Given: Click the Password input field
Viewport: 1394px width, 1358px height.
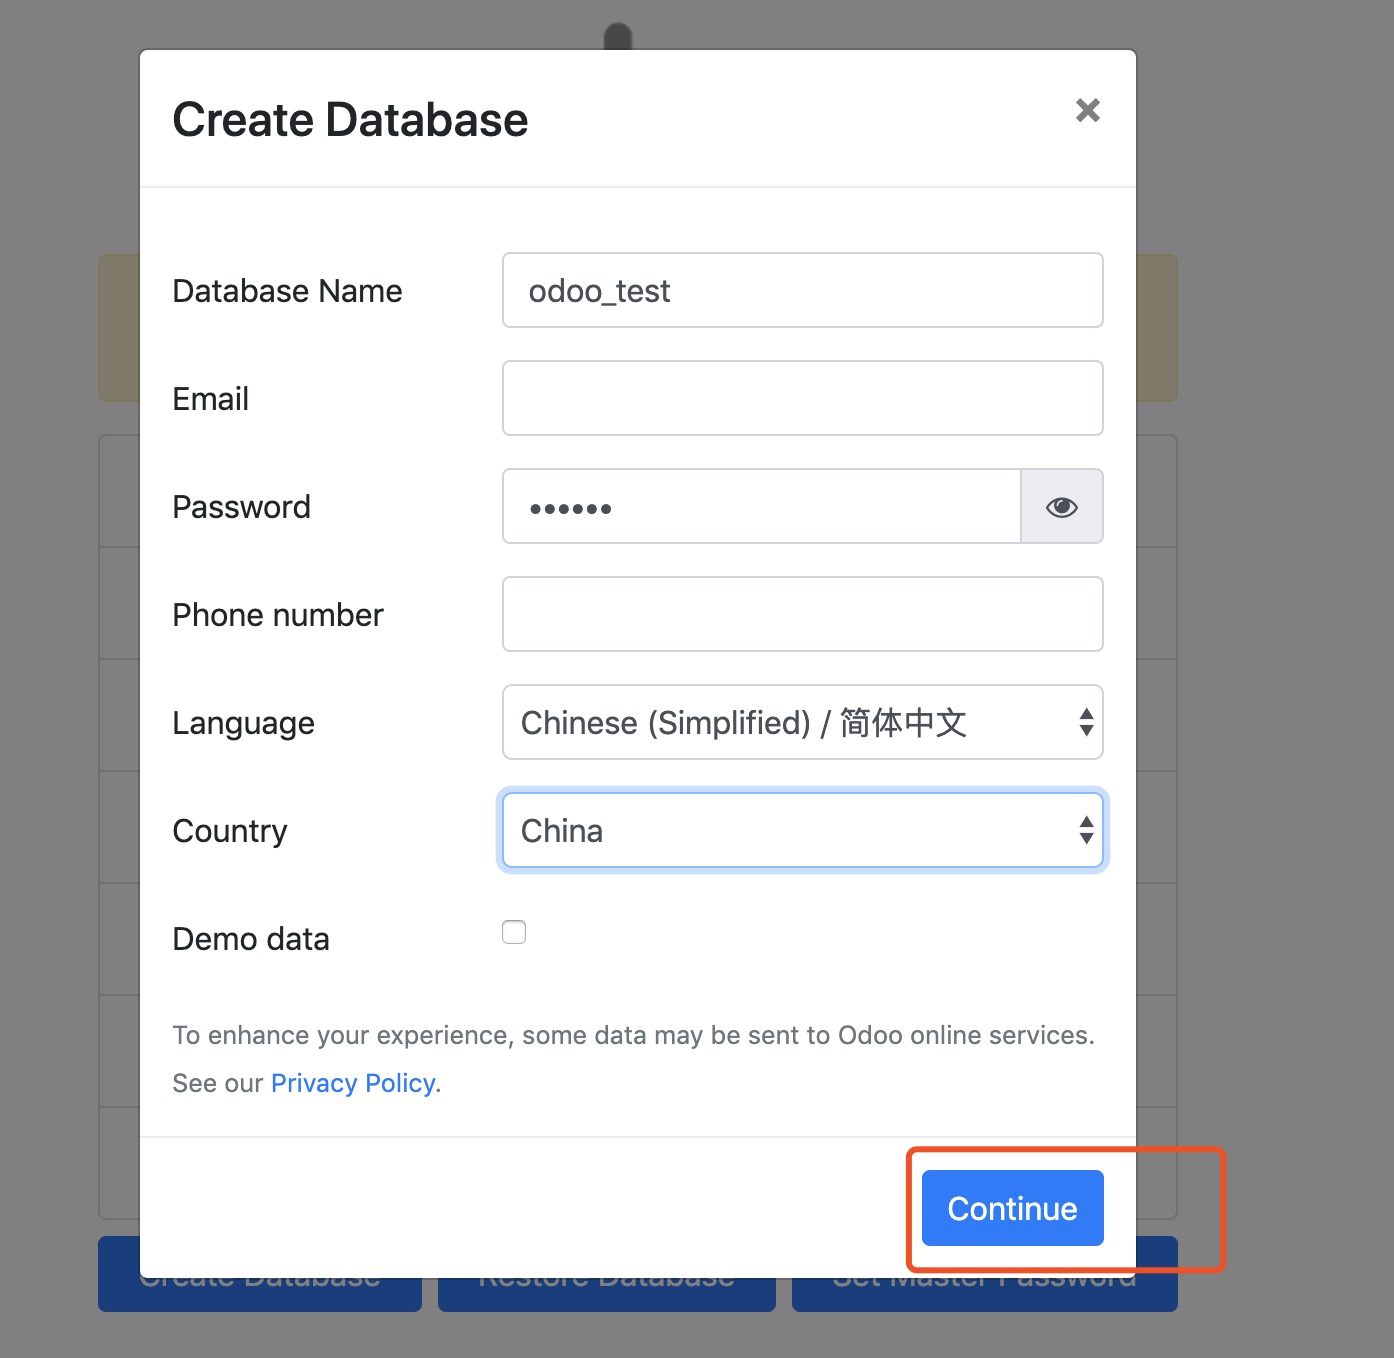Looking at the screenshot, I should 760,507.
